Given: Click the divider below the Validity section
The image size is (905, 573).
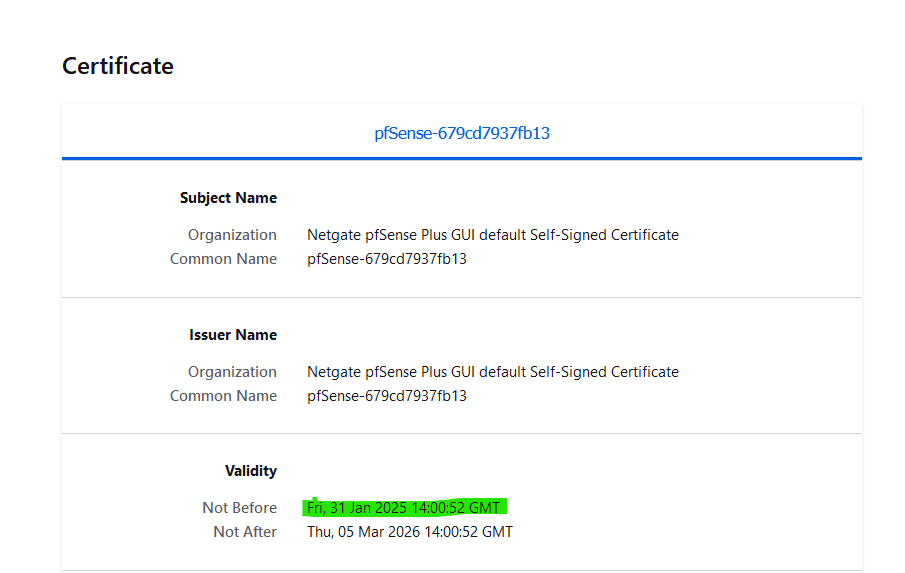Looking at the screenshot, I should click(462, 571).
